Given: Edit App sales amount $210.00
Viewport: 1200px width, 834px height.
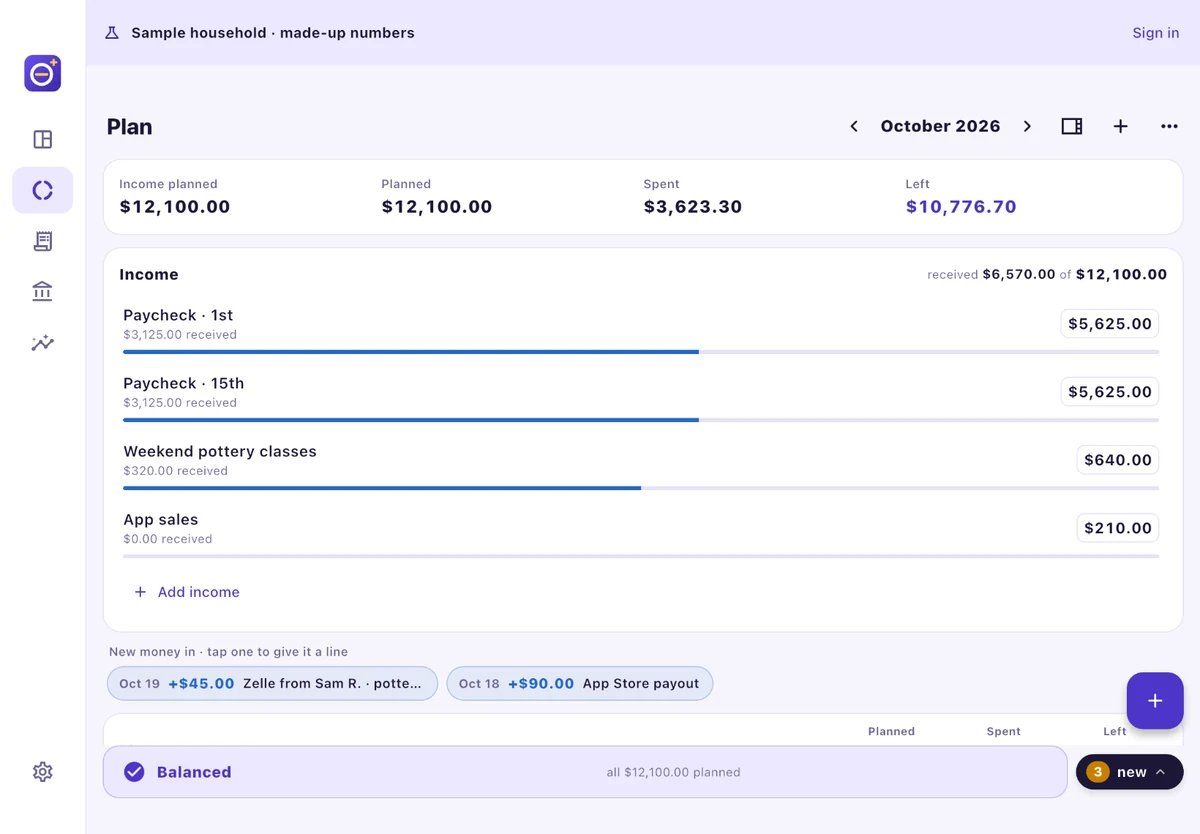Looking at the screenshot, I should [x=1118, y=528].
